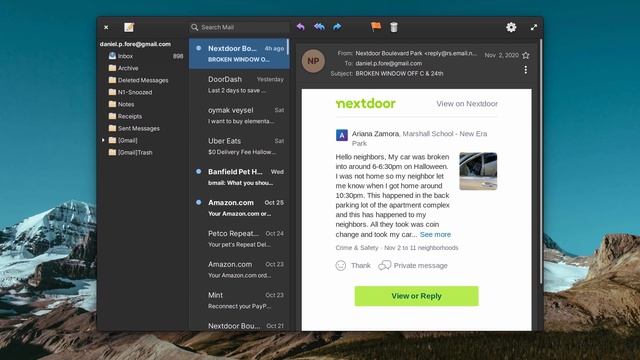Open the Uber Eats $0 Delivery Fee message
This screenshot has width=640, height=360.
(239, 146)
